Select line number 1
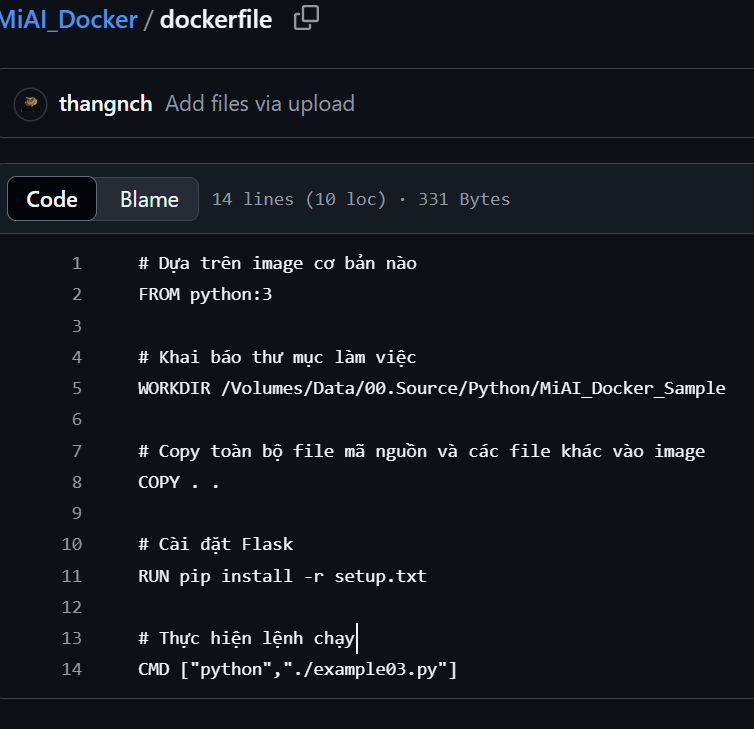 point(76,263)
